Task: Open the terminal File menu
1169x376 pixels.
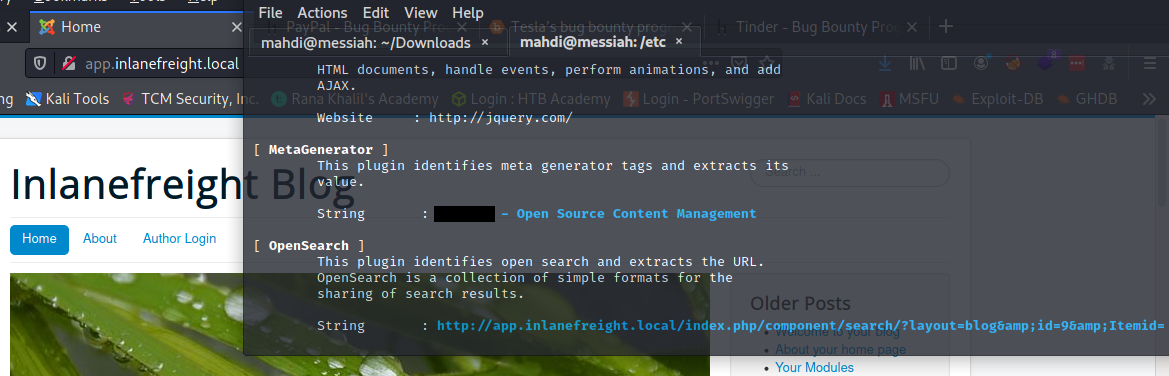Action: pos(270,13)
